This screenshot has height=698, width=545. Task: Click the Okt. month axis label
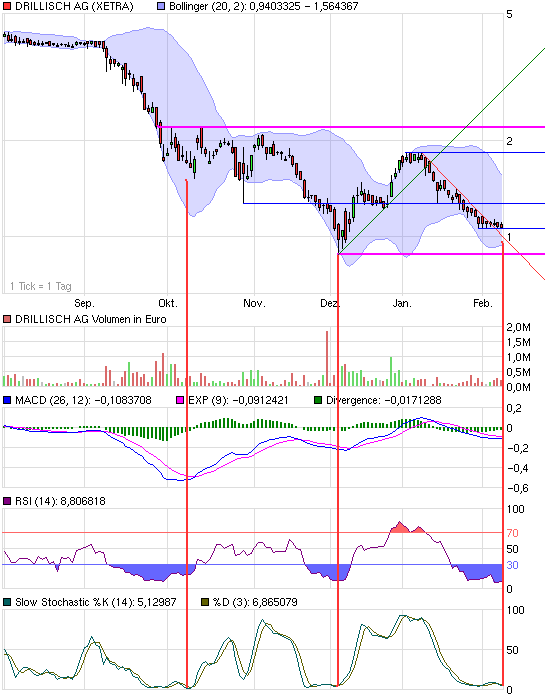coord(168,304)
